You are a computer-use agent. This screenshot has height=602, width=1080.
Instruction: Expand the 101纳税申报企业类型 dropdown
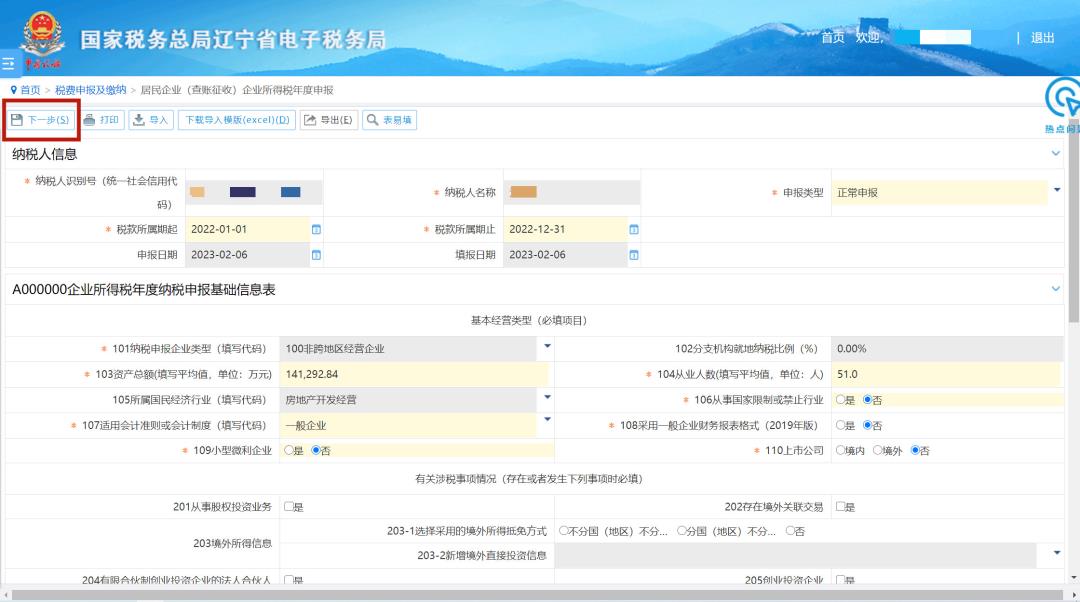point(547,346)
